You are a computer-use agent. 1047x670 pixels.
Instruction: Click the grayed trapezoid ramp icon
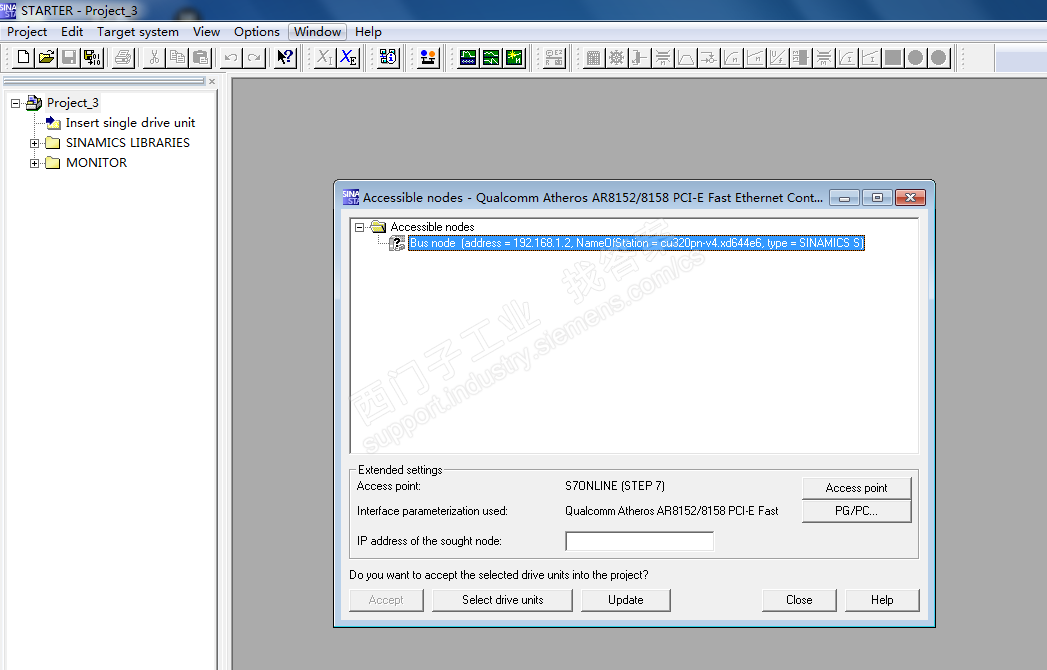pos(686,58)
